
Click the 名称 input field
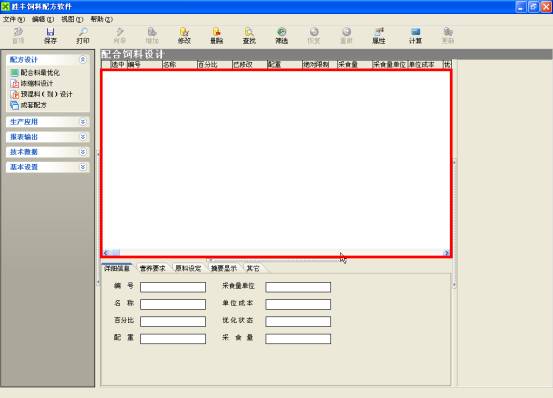click(173, 304)
